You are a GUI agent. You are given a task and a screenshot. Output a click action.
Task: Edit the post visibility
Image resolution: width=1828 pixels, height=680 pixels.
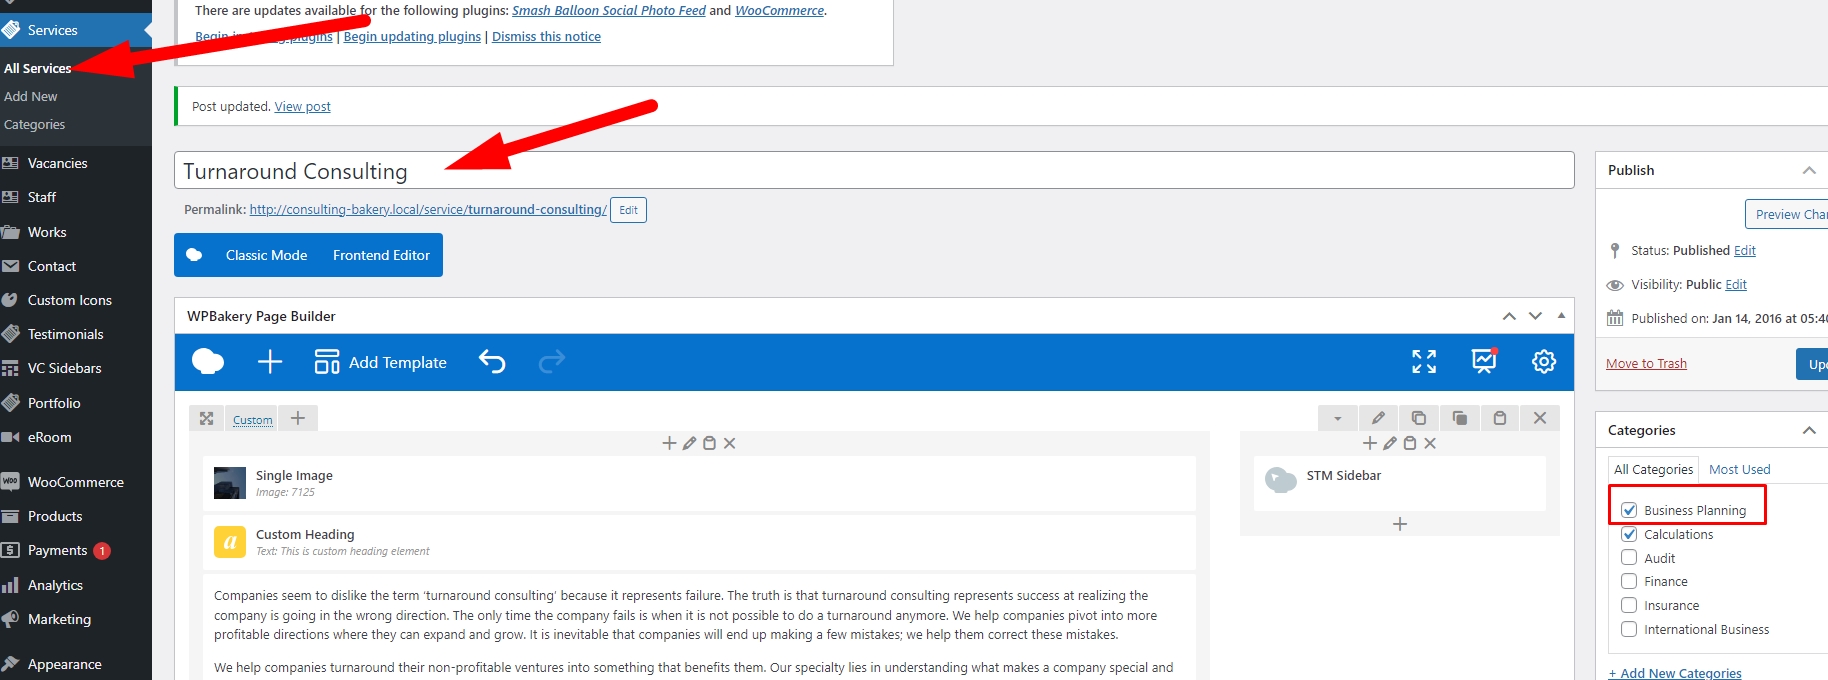click(x=1736, y=284)
